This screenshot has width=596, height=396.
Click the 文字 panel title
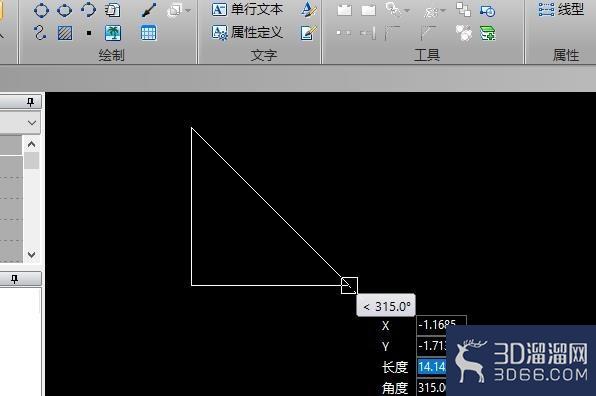[x=264, y=55]
